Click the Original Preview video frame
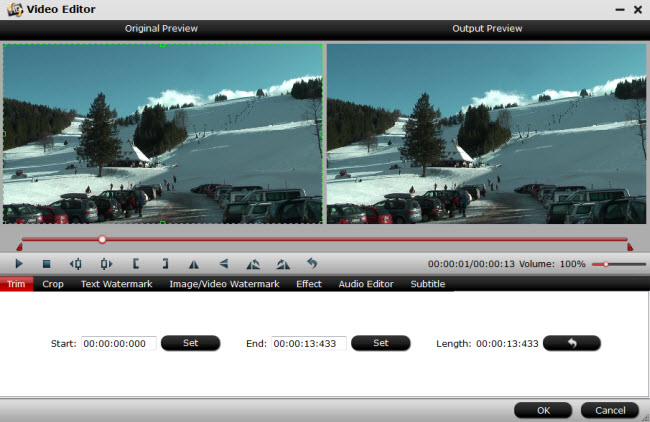650x422 pixels. pyautogui.click(x=162, y=134)
